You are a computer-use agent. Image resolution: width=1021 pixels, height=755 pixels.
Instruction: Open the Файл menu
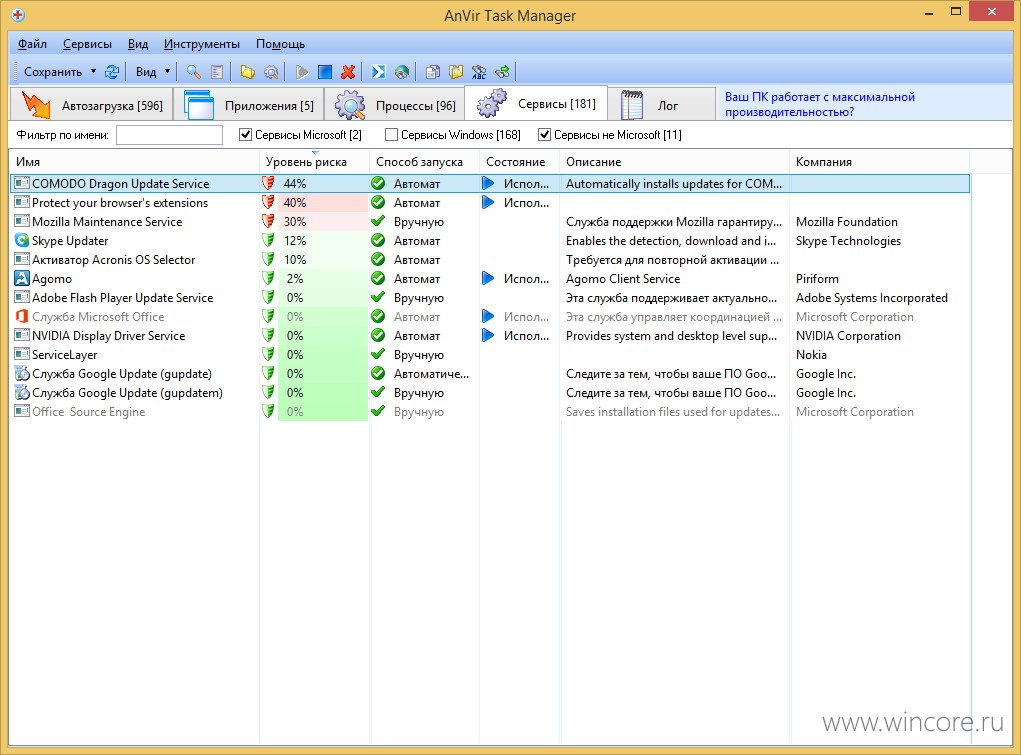click(x=33, y=44)
